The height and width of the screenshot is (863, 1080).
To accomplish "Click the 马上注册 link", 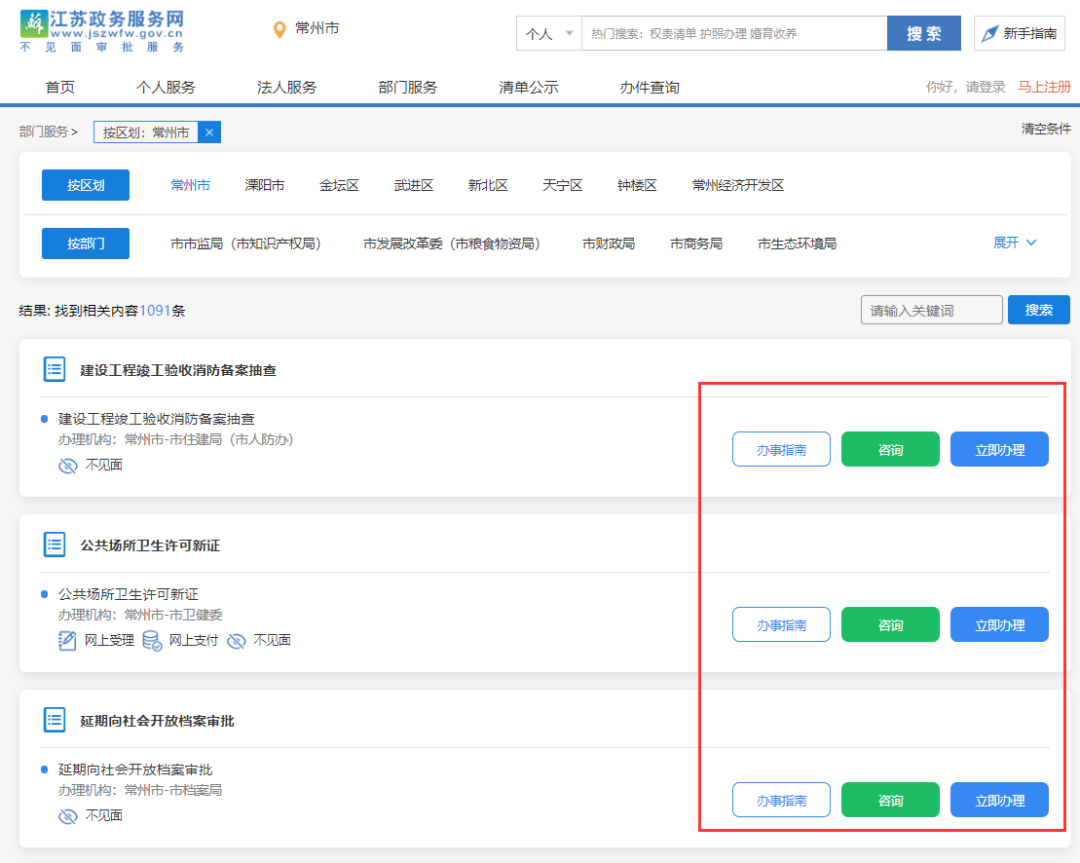I will (1044, 87).
